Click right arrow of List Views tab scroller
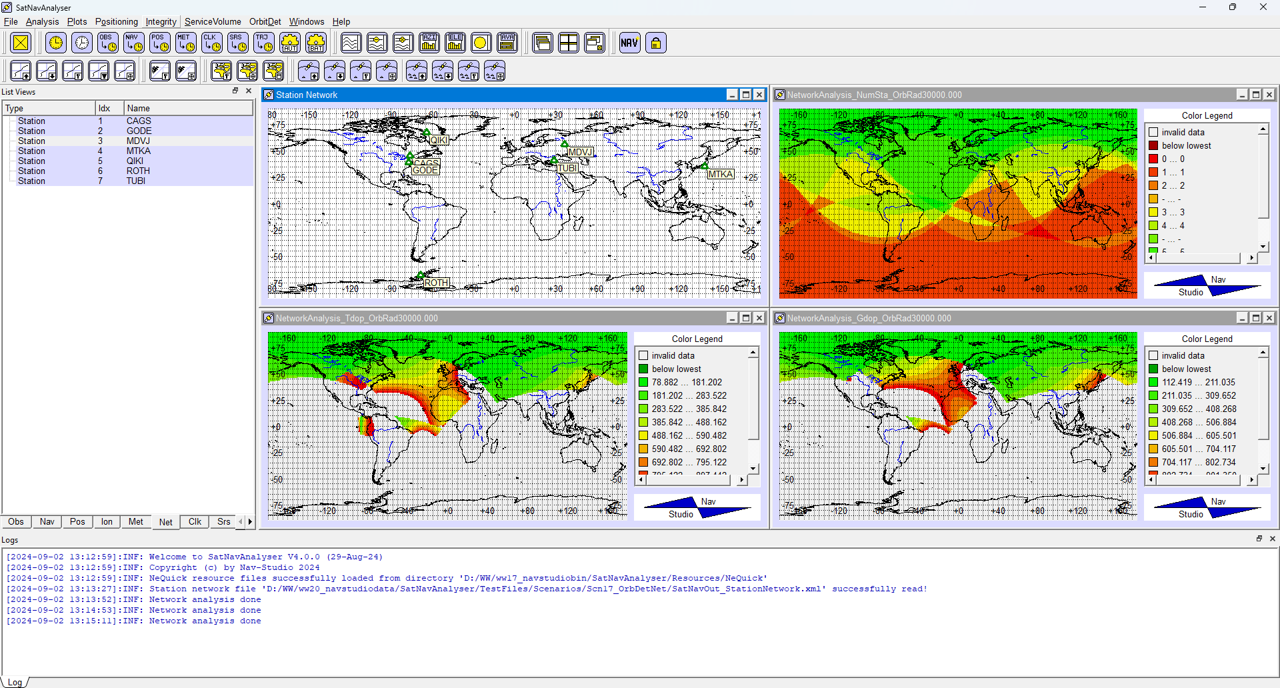Image resolution: width=1280 pixels, height=688 pixels. click(250, 522)
